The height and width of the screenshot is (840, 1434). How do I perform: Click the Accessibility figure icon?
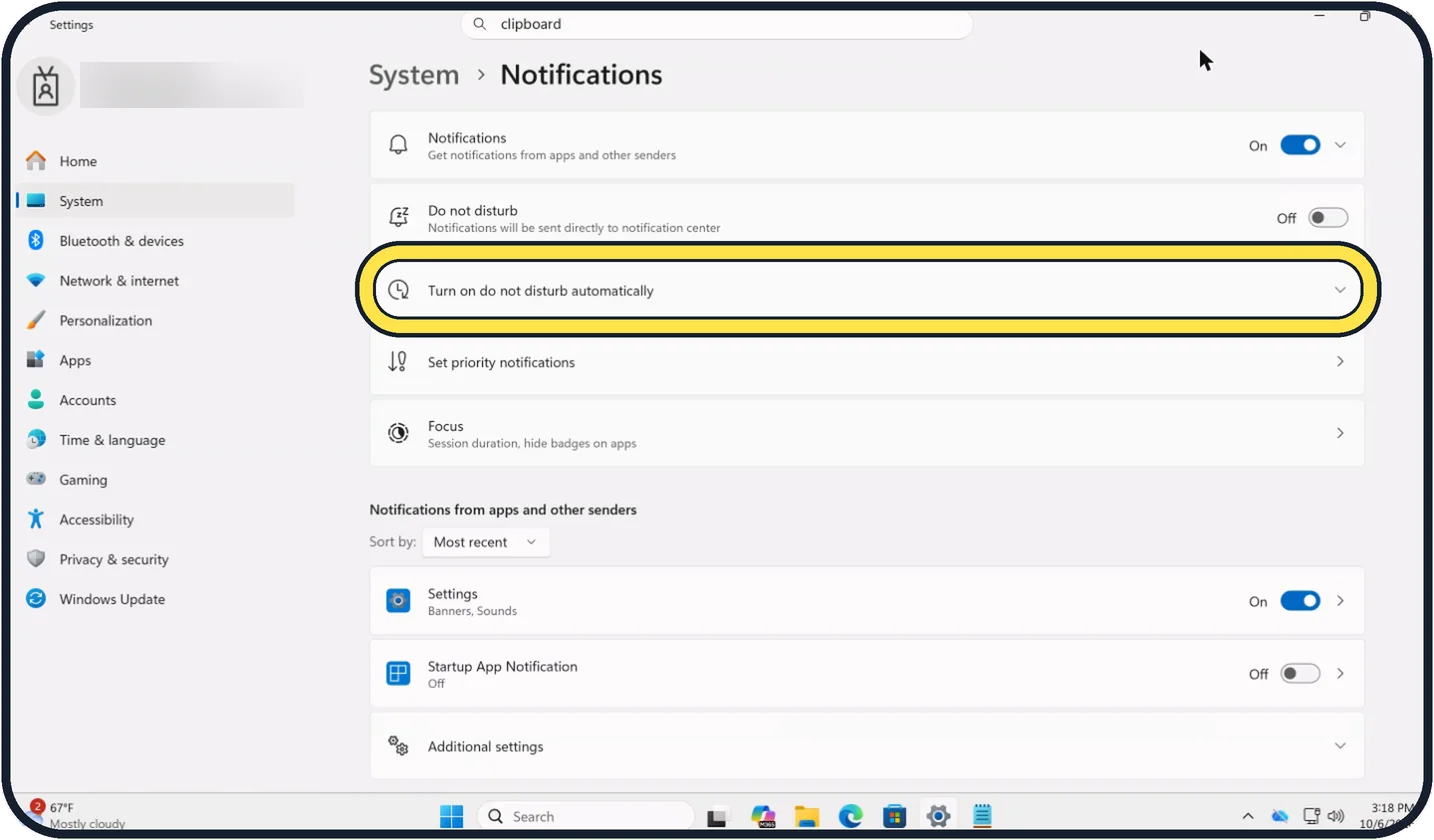pos(36,519)
